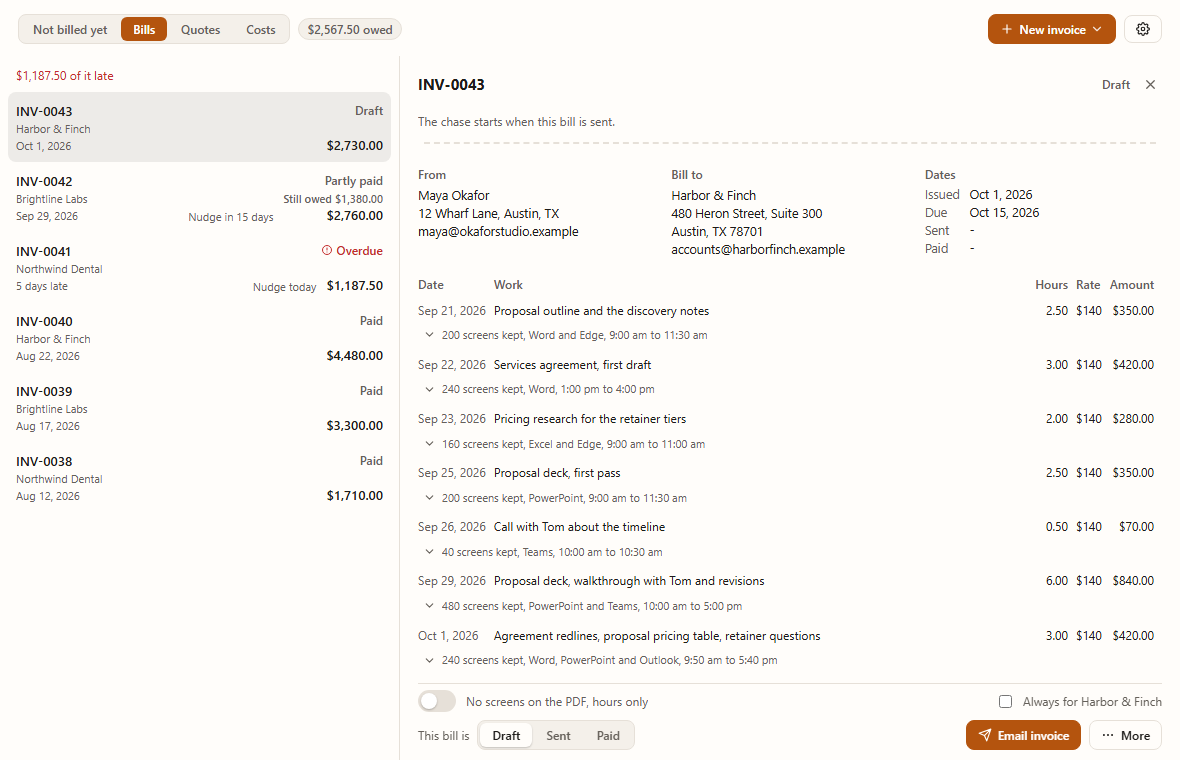The image size is (1180, 760).
Task: Click "Call with Tom about the timeline" line
Action: pos(579,527)
